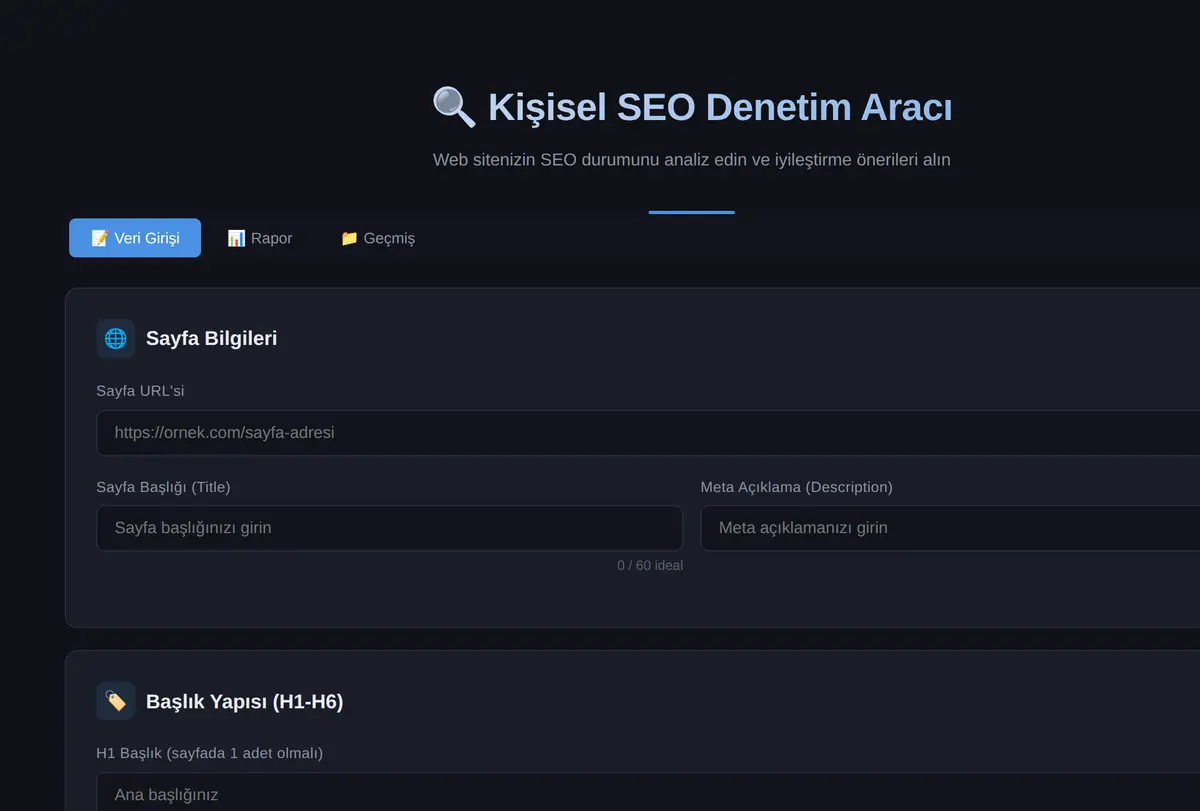Focus the Meta Açıklama input field
This screenshot has height=811, width=1200.
pos(950,528)
